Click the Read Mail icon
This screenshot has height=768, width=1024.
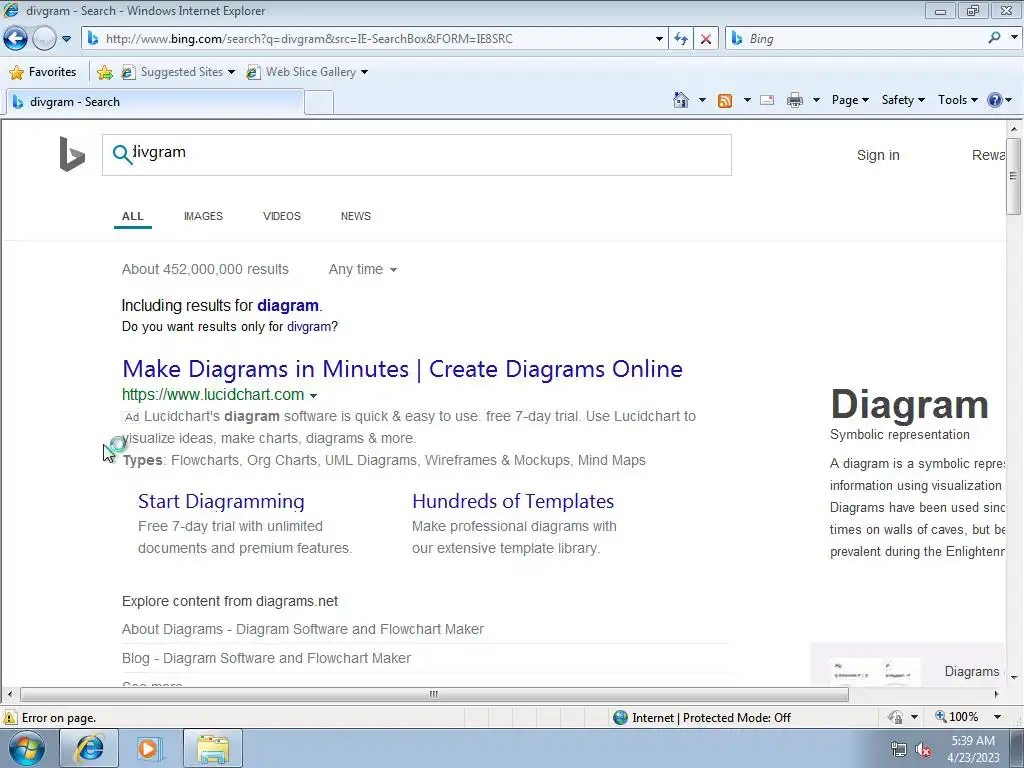pos(767,100)
